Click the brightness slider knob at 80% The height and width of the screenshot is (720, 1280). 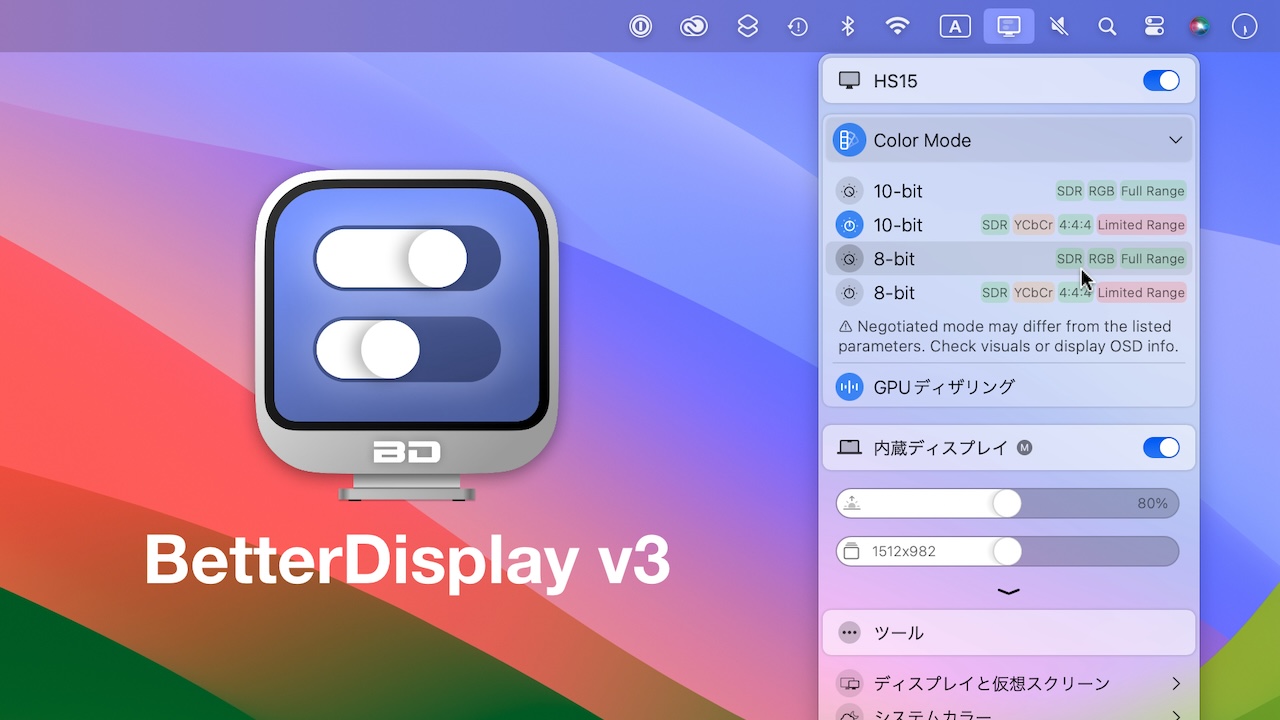pos(1007,503)
